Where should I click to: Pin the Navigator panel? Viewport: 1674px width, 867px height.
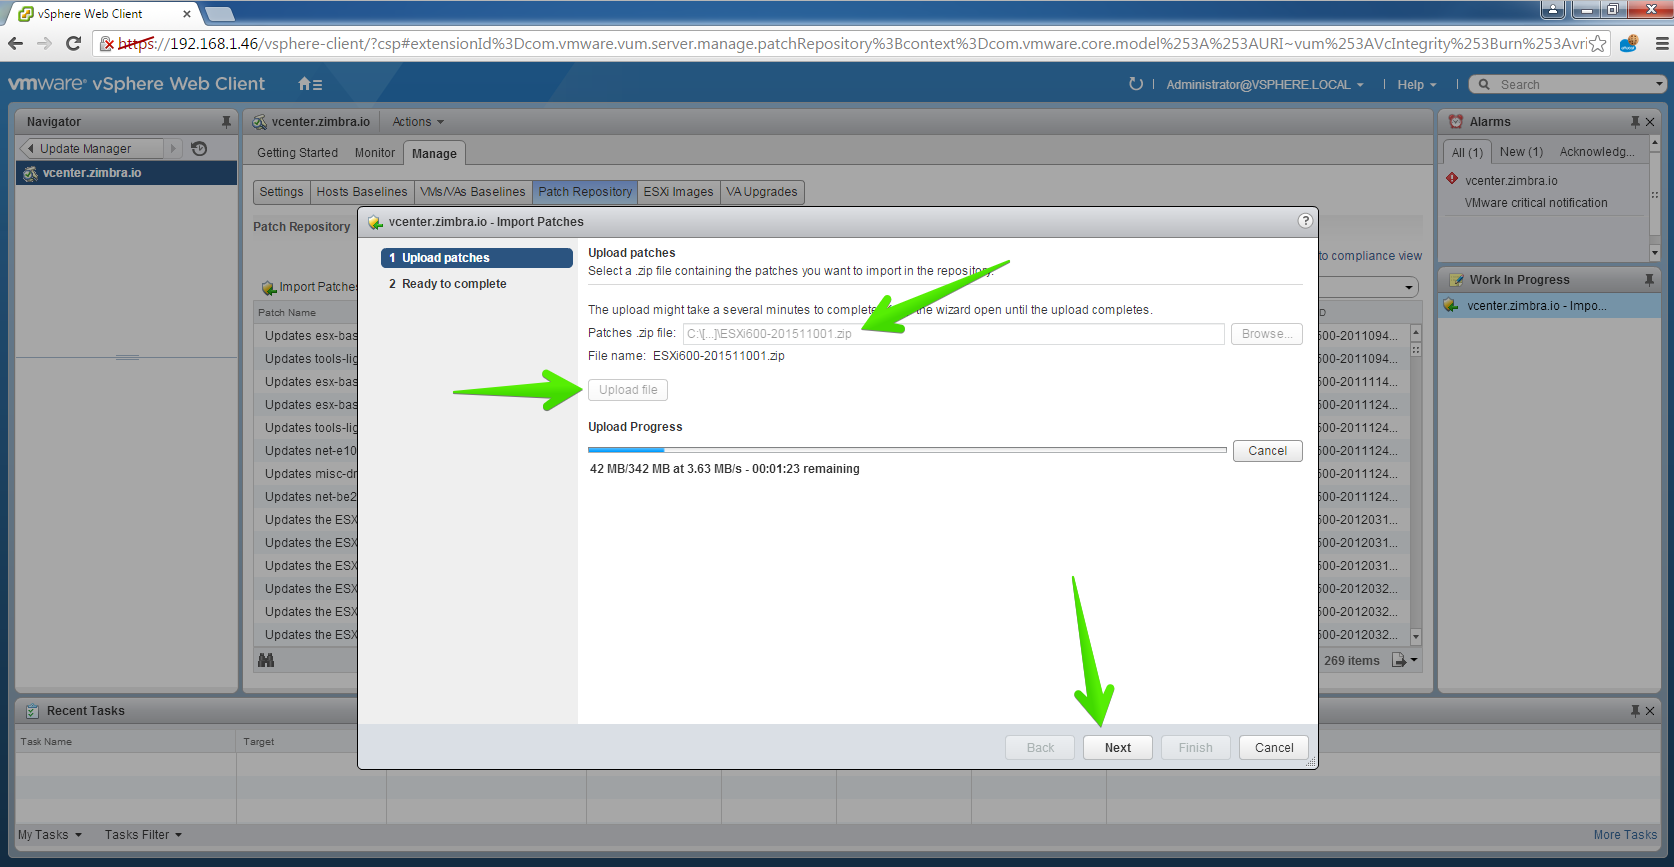(x=226, y=122)
